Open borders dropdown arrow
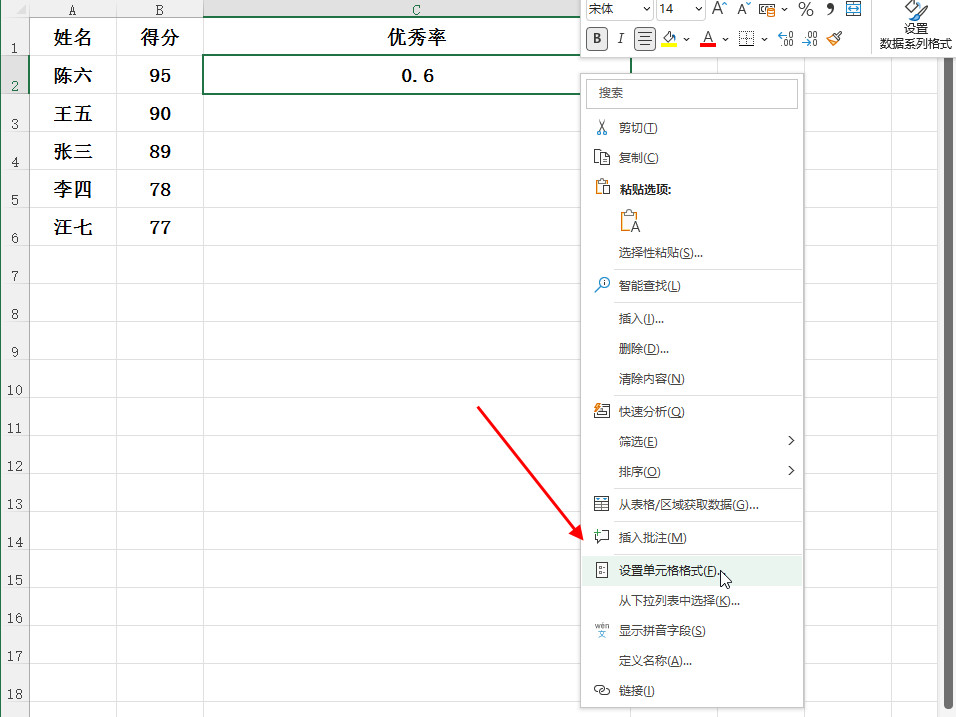The width and height of the screenshot is (956, 717). click(765, 40)
